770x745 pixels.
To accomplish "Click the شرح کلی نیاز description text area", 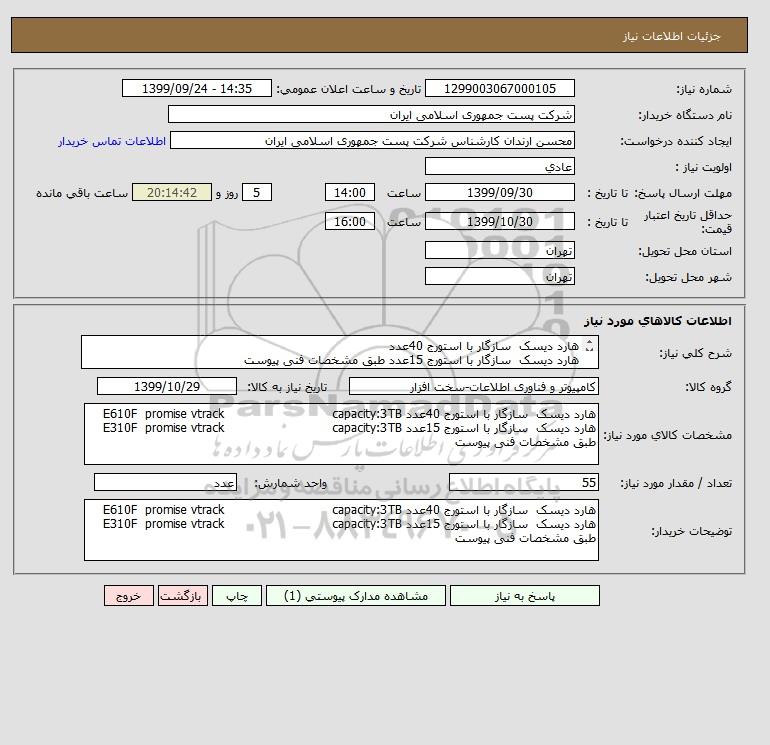I will 340,353.
